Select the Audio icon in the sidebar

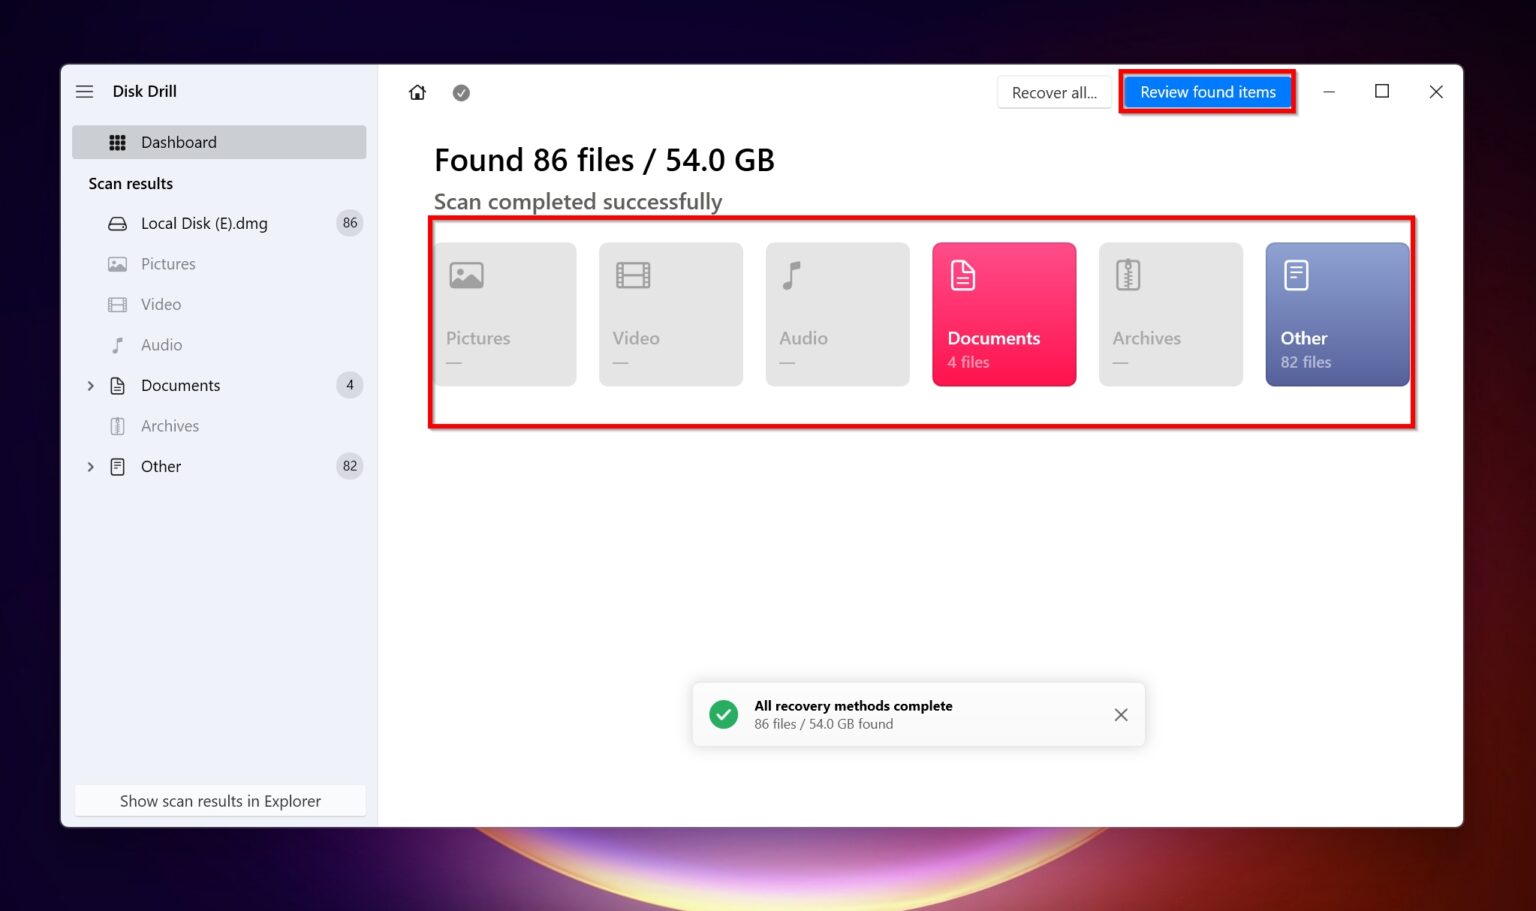(x=117, y=344)
